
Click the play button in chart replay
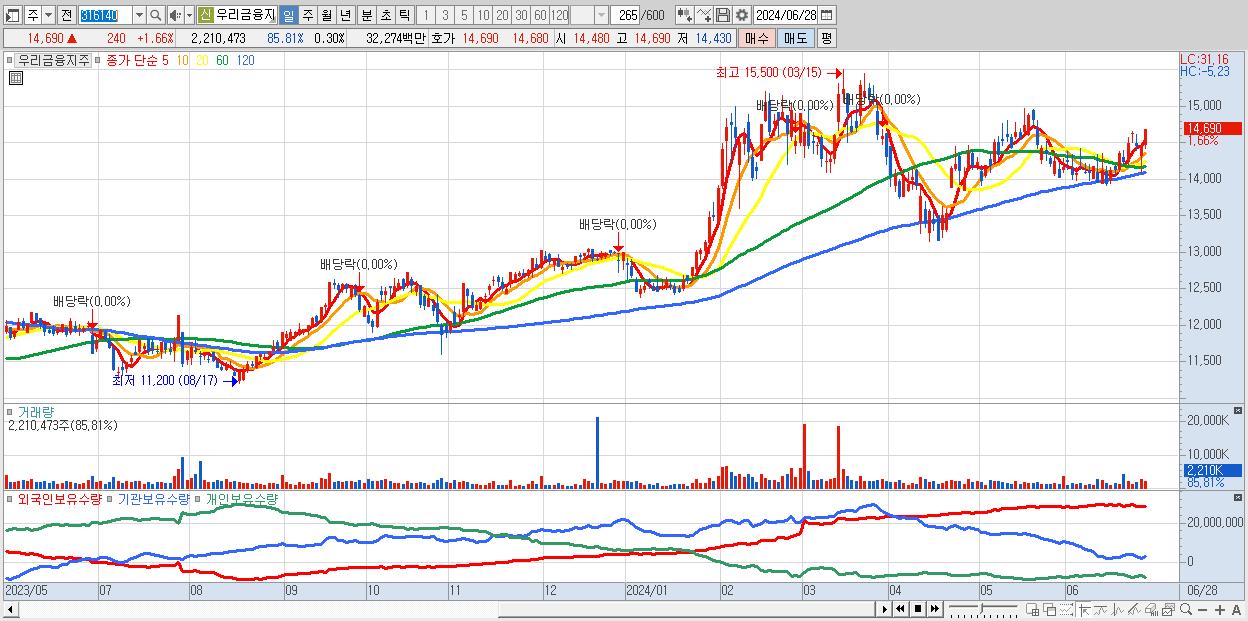884,609
